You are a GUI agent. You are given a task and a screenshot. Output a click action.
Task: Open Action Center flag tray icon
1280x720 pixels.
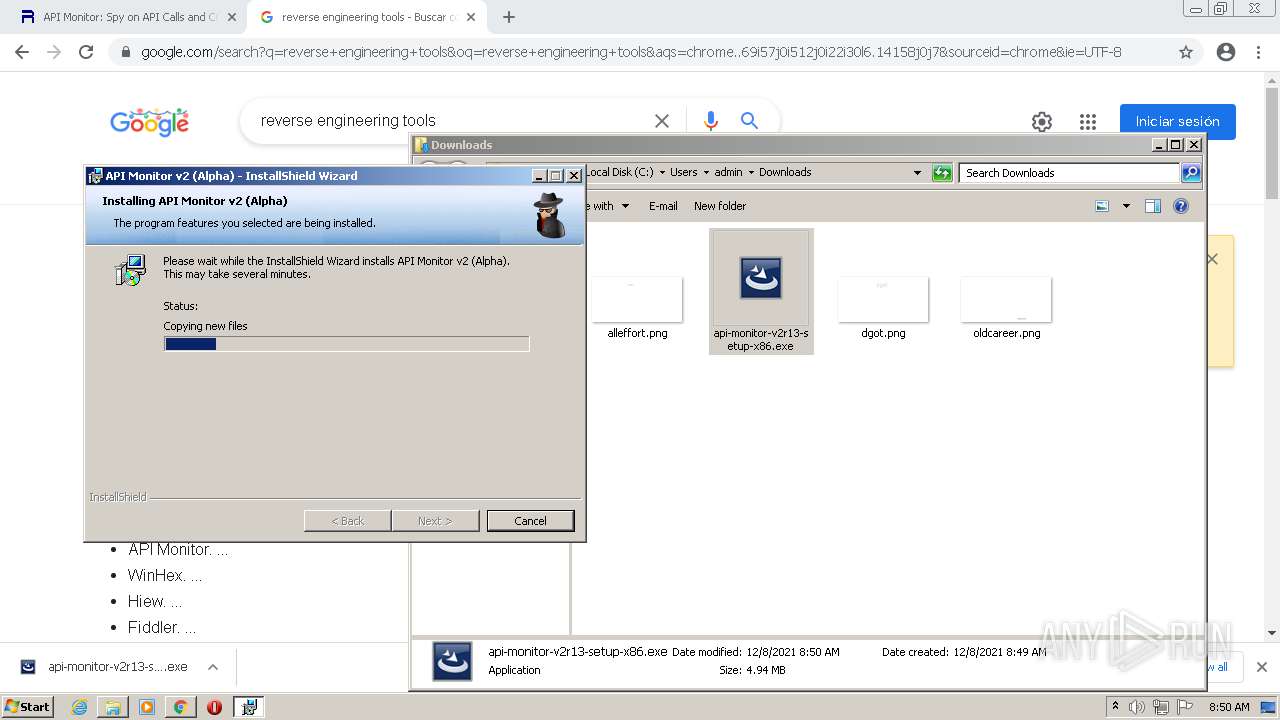[x=1184, y=707]
